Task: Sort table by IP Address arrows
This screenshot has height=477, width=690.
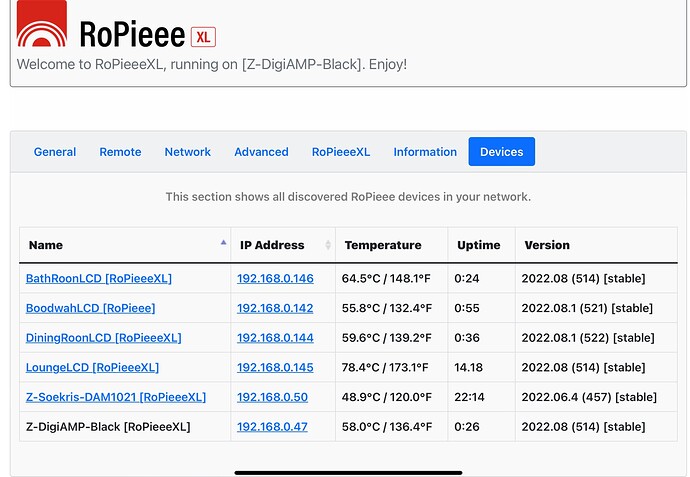Action: click(328, 245)
